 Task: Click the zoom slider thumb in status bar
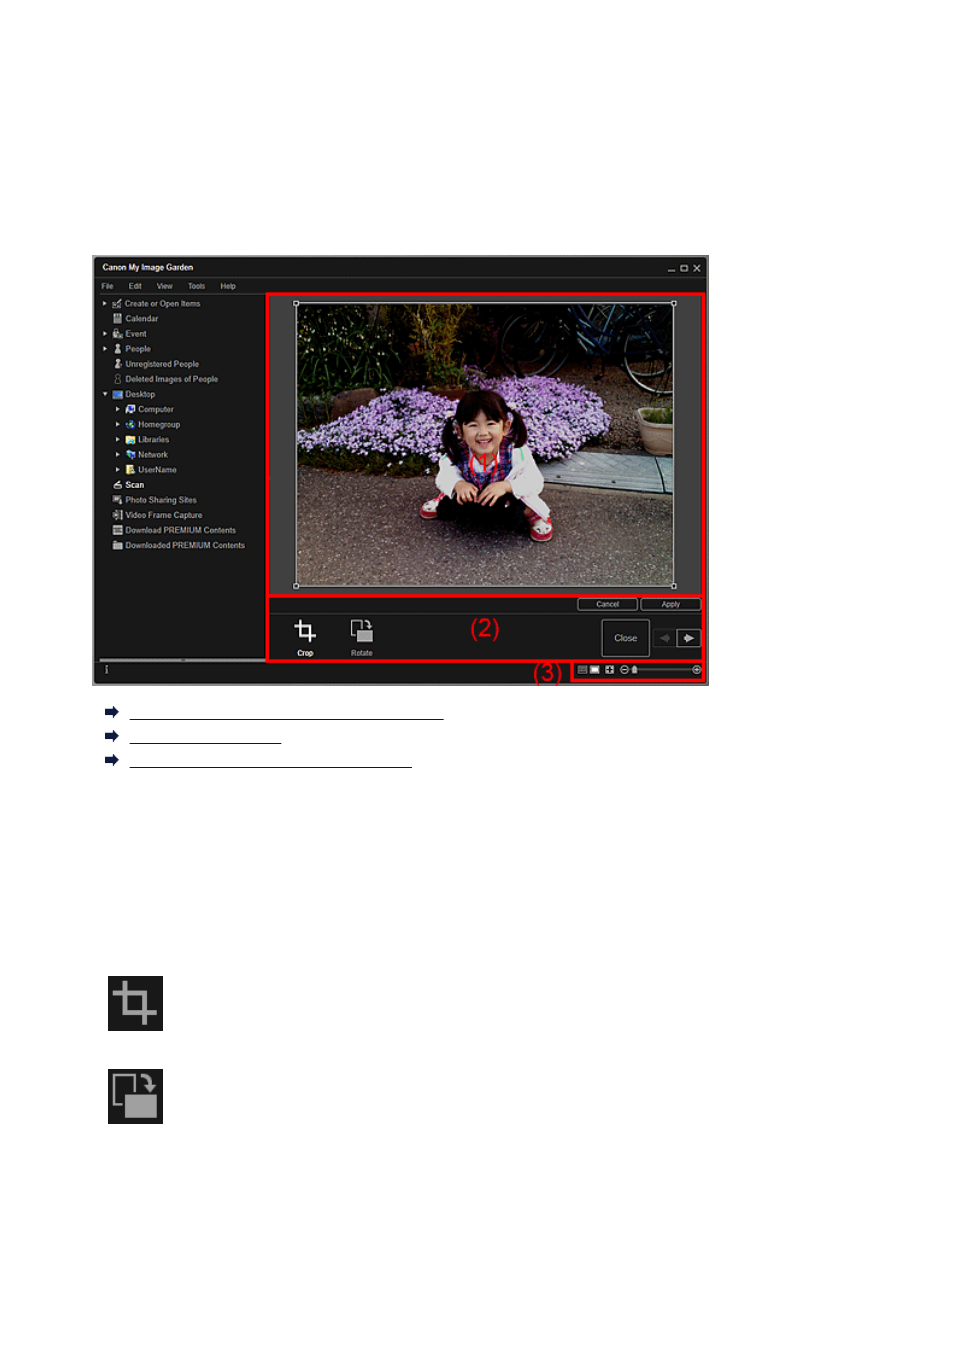pos(634,670)
